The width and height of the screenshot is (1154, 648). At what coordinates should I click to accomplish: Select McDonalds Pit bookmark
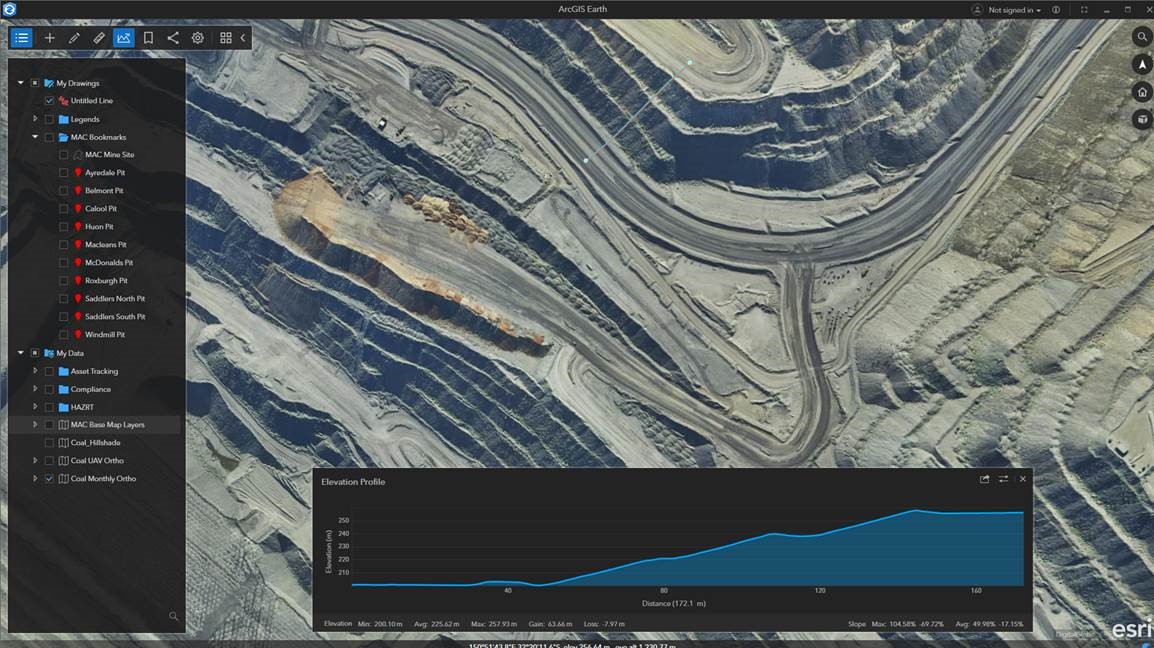pyautogui.click(x=109, y=263)
